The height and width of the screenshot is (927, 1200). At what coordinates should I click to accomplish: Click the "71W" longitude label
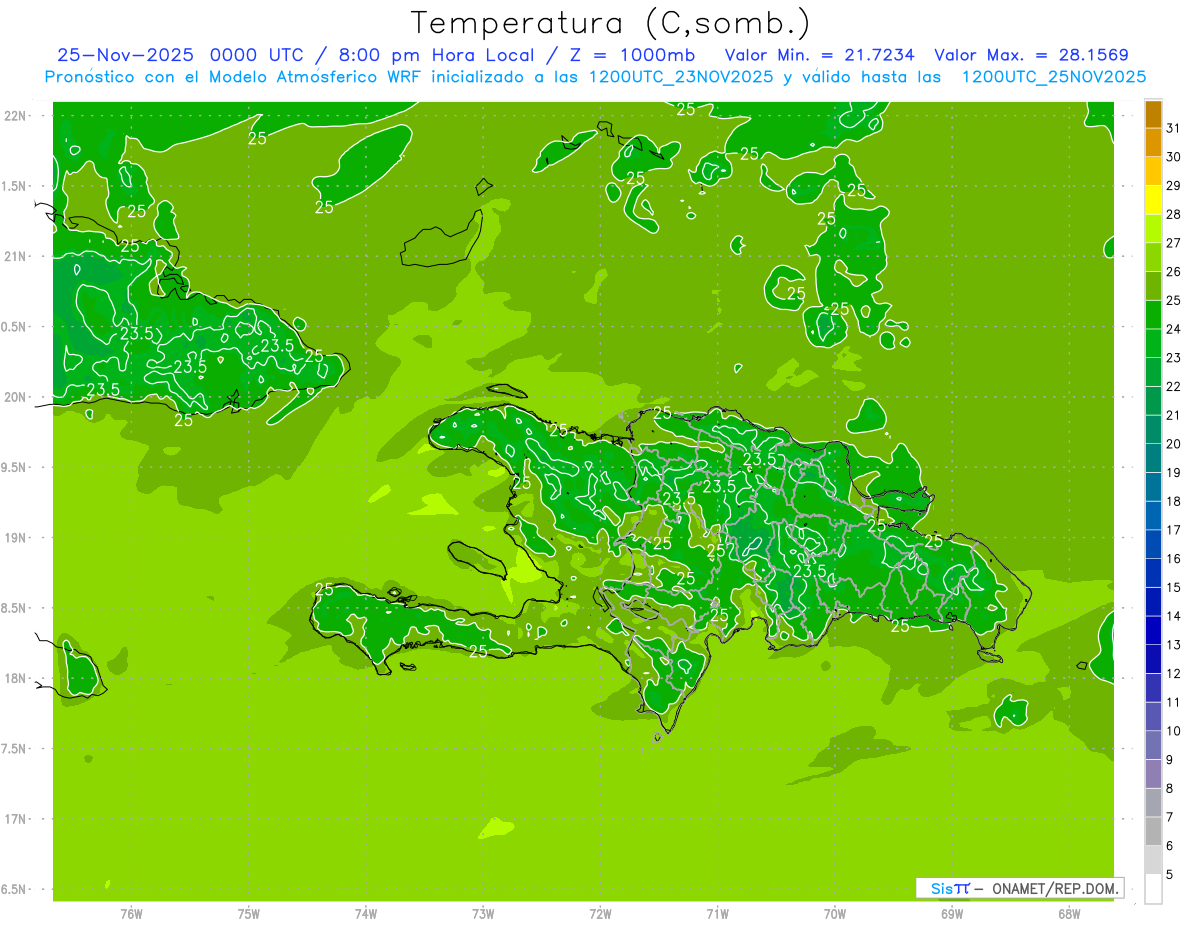718,913
